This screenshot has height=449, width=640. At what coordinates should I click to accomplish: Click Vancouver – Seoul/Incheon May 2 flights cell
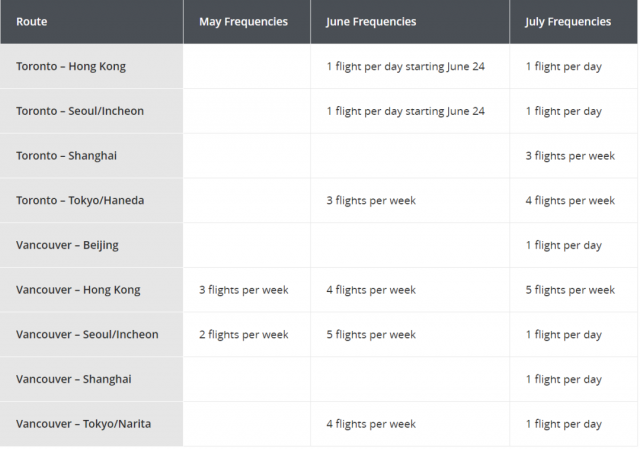[x=247, y=334]
